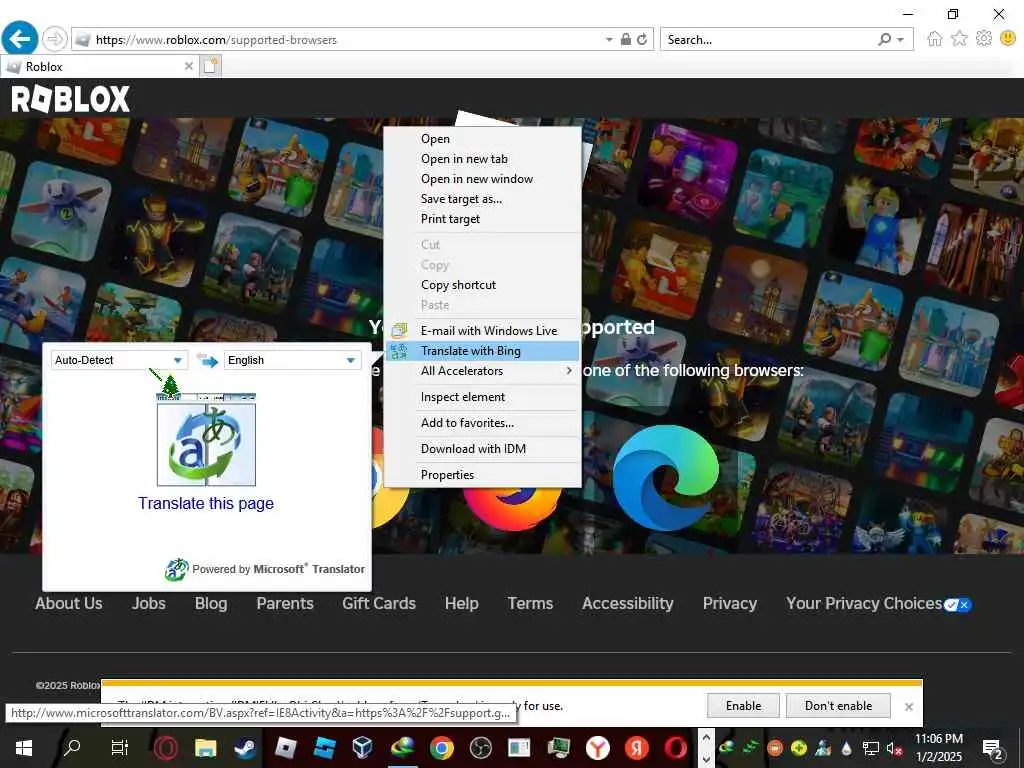Viewport: 1024px width, 768px height.
Task: Close the Roblox tab
Action: click(x=188, y=66)
